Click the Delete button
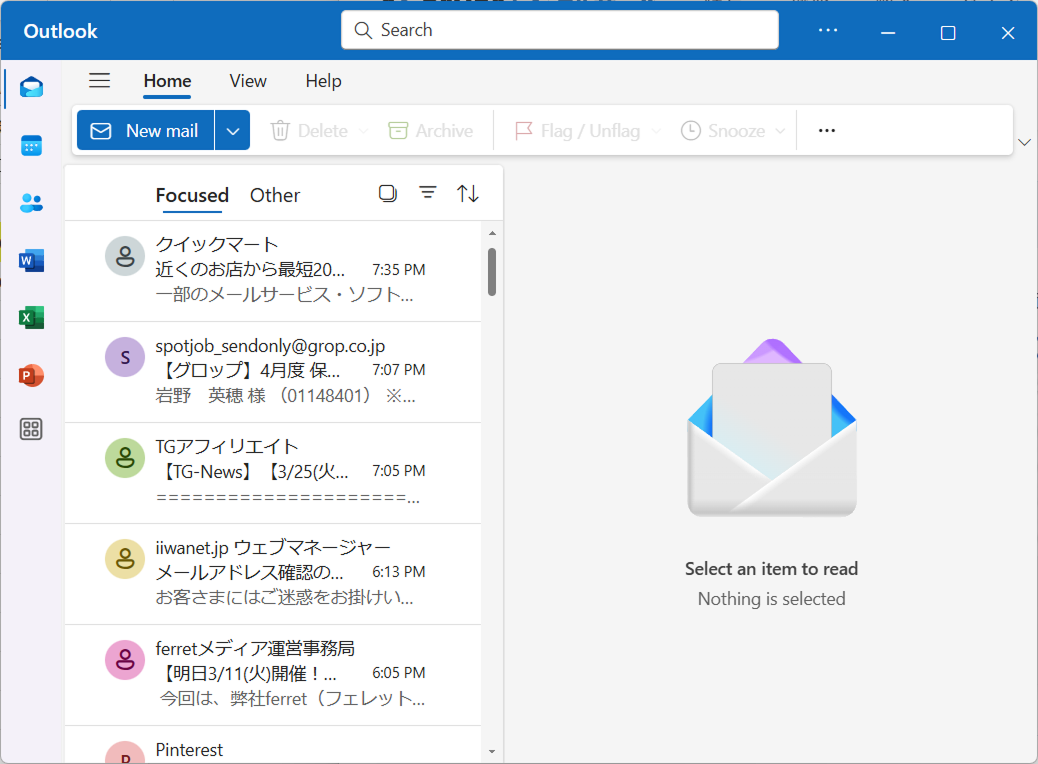Image resolution: width=1038 pixels, height=764 pixels. tap(309, 131)
